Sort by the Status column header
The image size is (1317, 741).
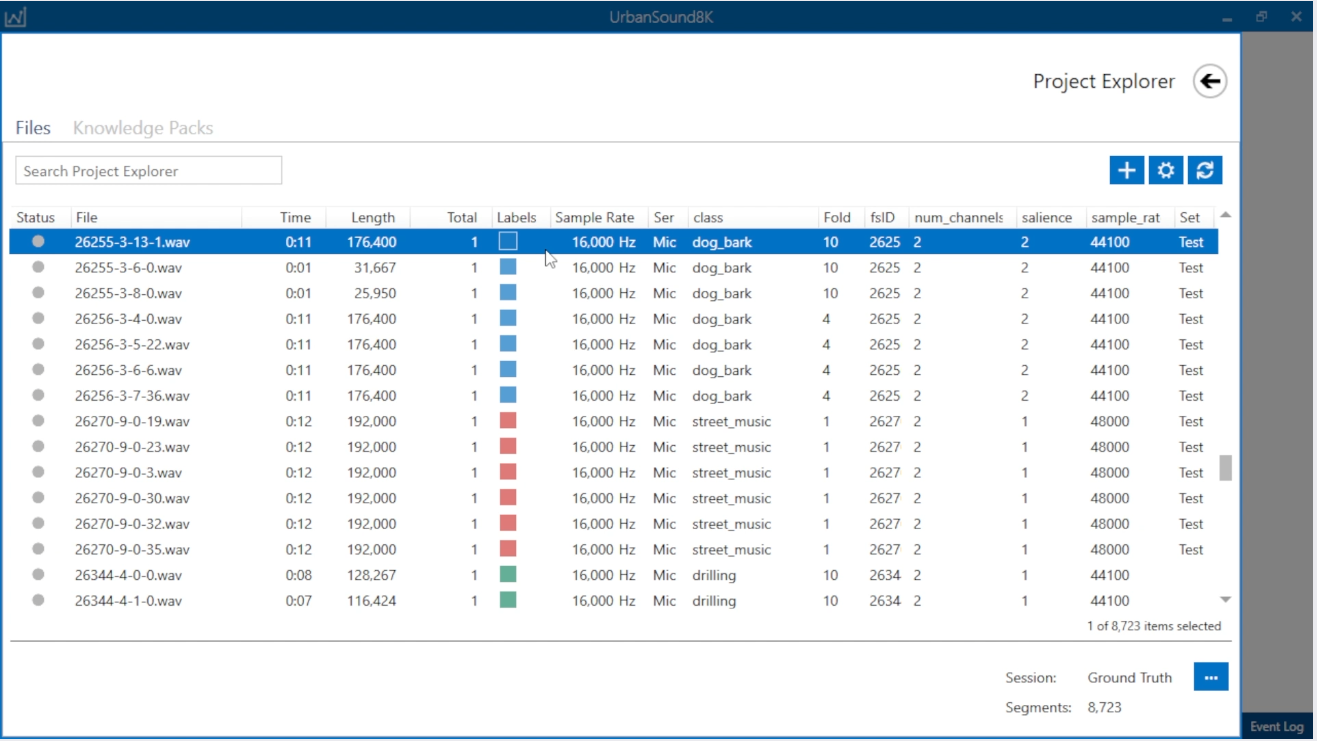36,217
